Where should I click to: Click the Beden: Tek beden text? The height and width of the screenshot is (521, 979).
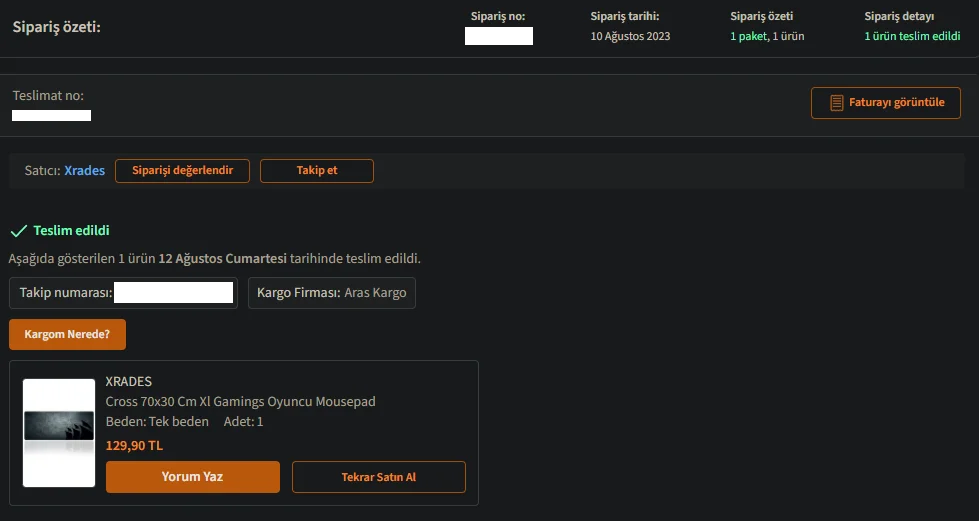coord(157,422)
